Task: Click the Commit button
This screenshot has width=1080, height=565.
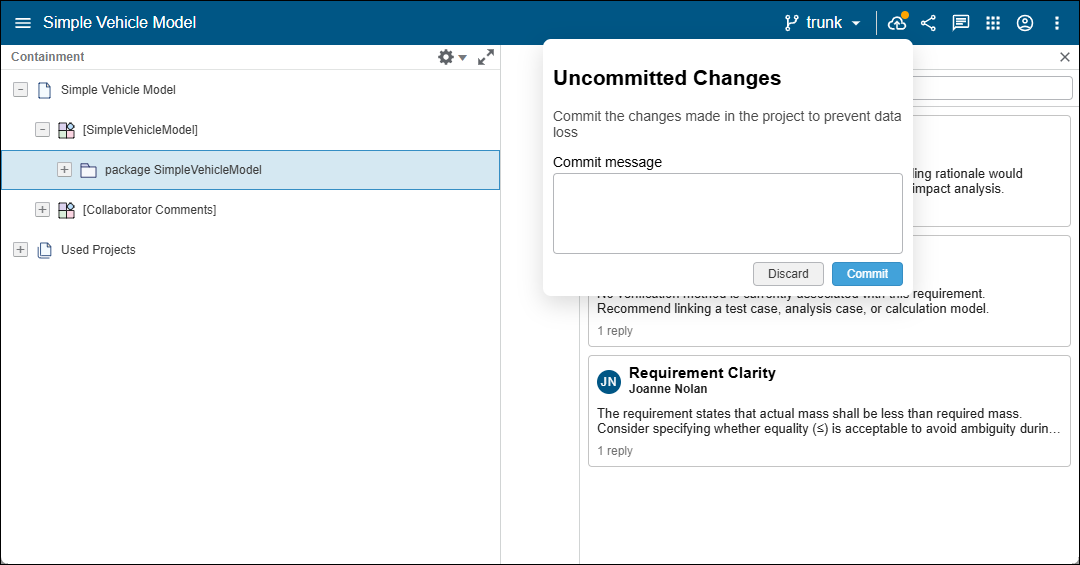Action: pyautogui.click(x=867, y=274)
